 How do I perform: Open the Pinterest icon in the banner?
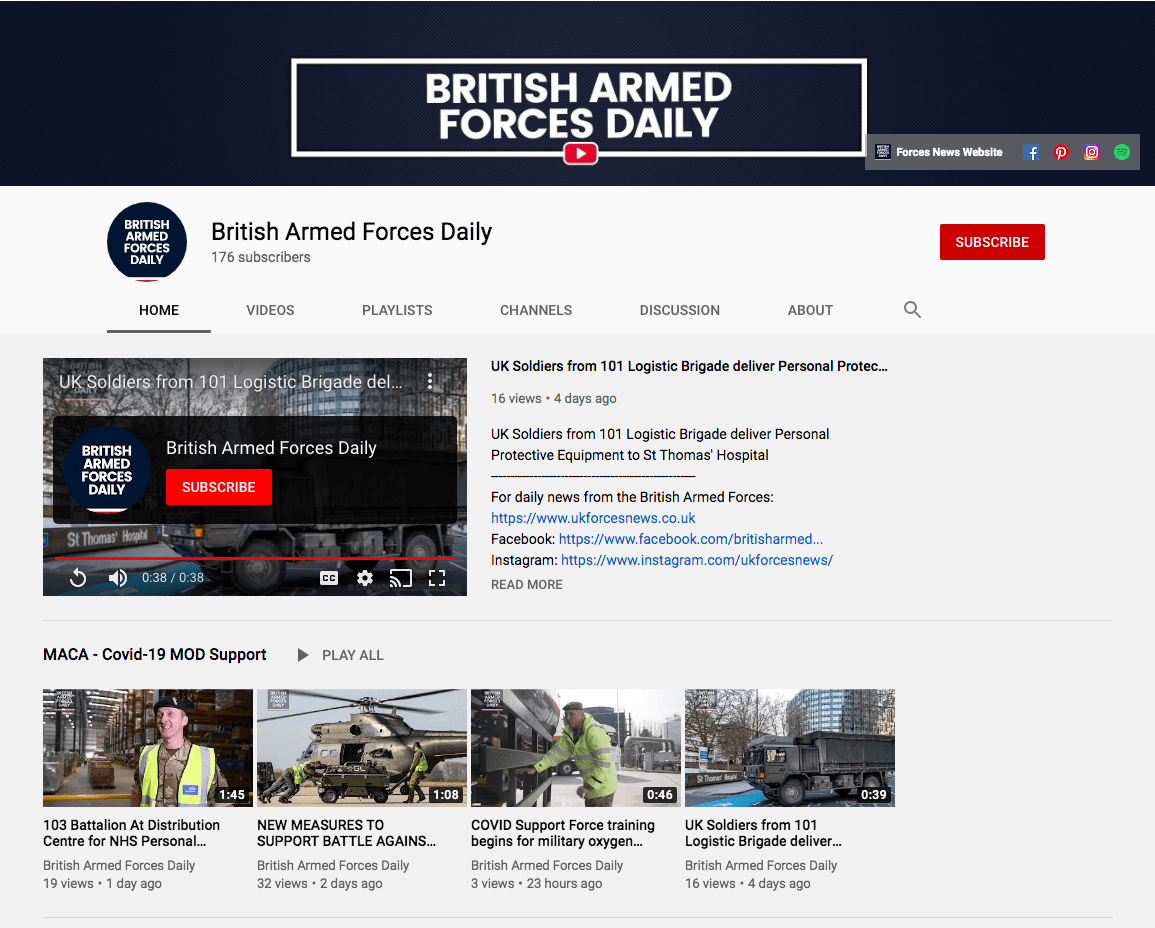[x=1061, y=152]
